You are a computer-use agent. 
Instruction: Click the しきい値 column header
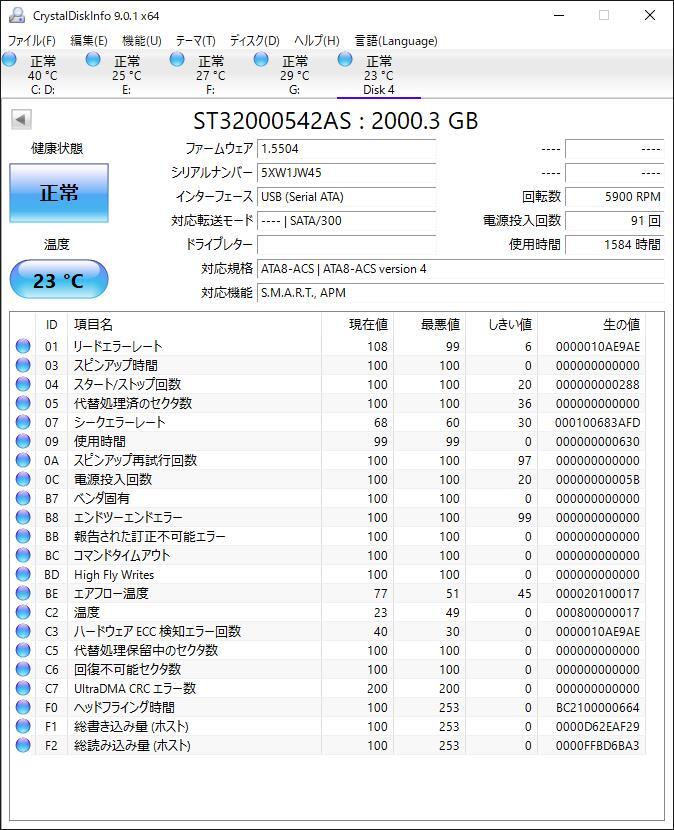coord(501,324)
